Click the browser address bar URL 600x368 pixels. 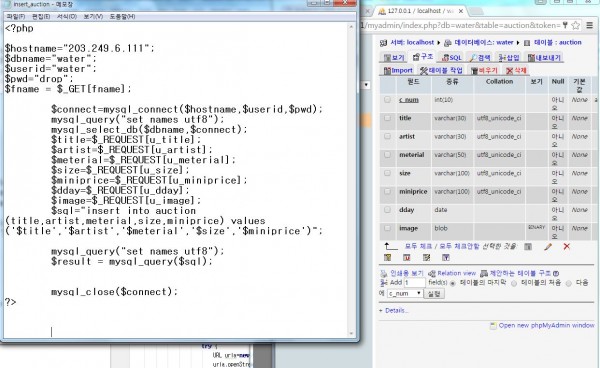click(x=461, y=26)
